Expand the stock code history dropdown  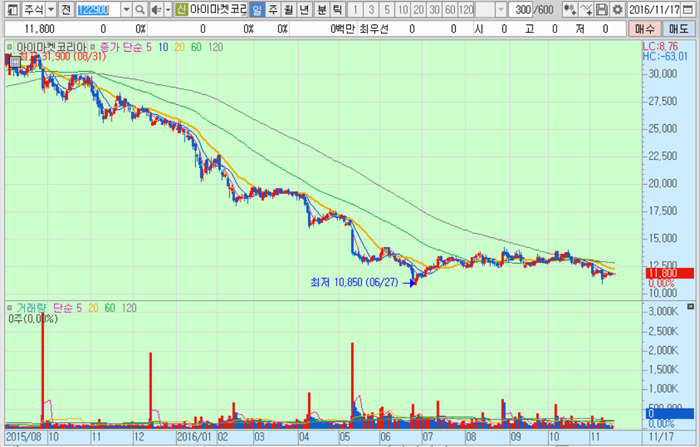[126, 9]
